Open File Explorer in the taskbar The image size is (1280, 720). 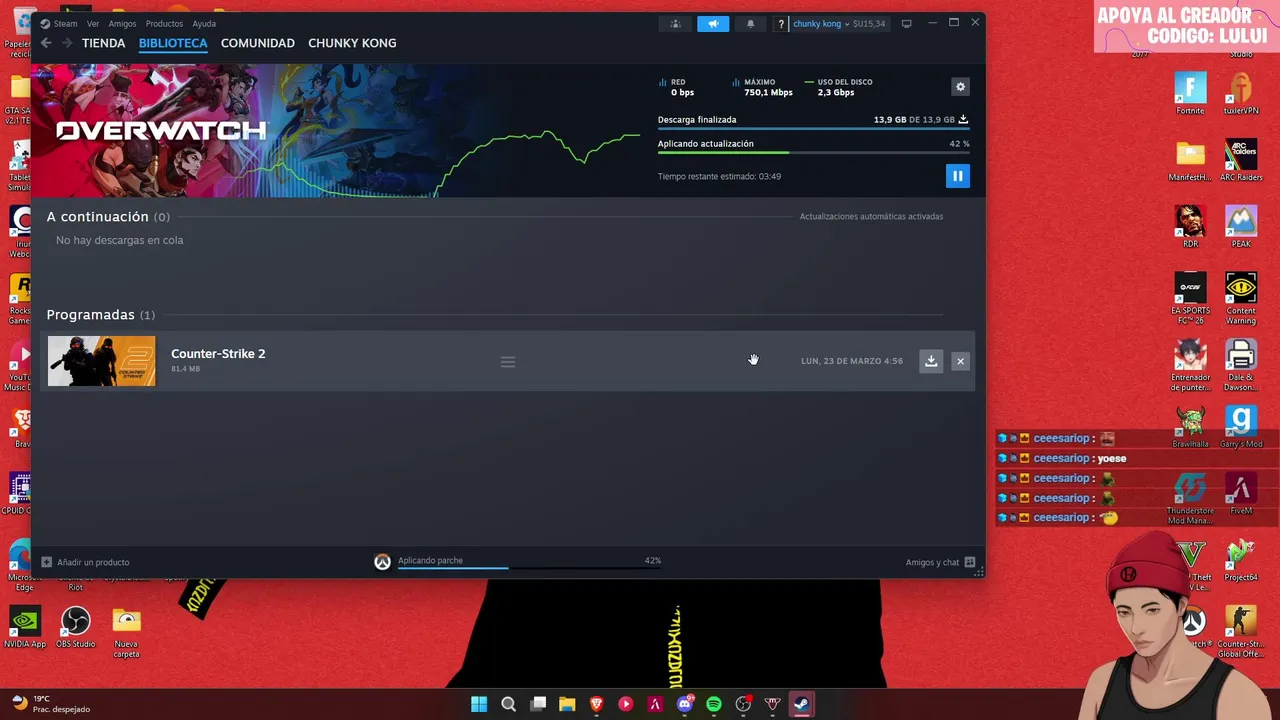(x=567, y=704)
